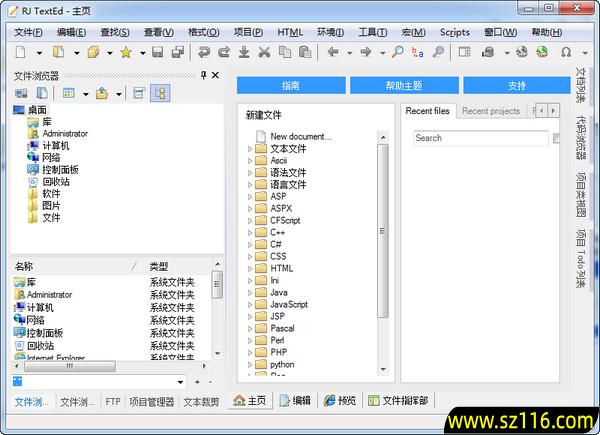Open the 编辑(E) menu
This screenshot has height=435, width=600.
[71, 33]
